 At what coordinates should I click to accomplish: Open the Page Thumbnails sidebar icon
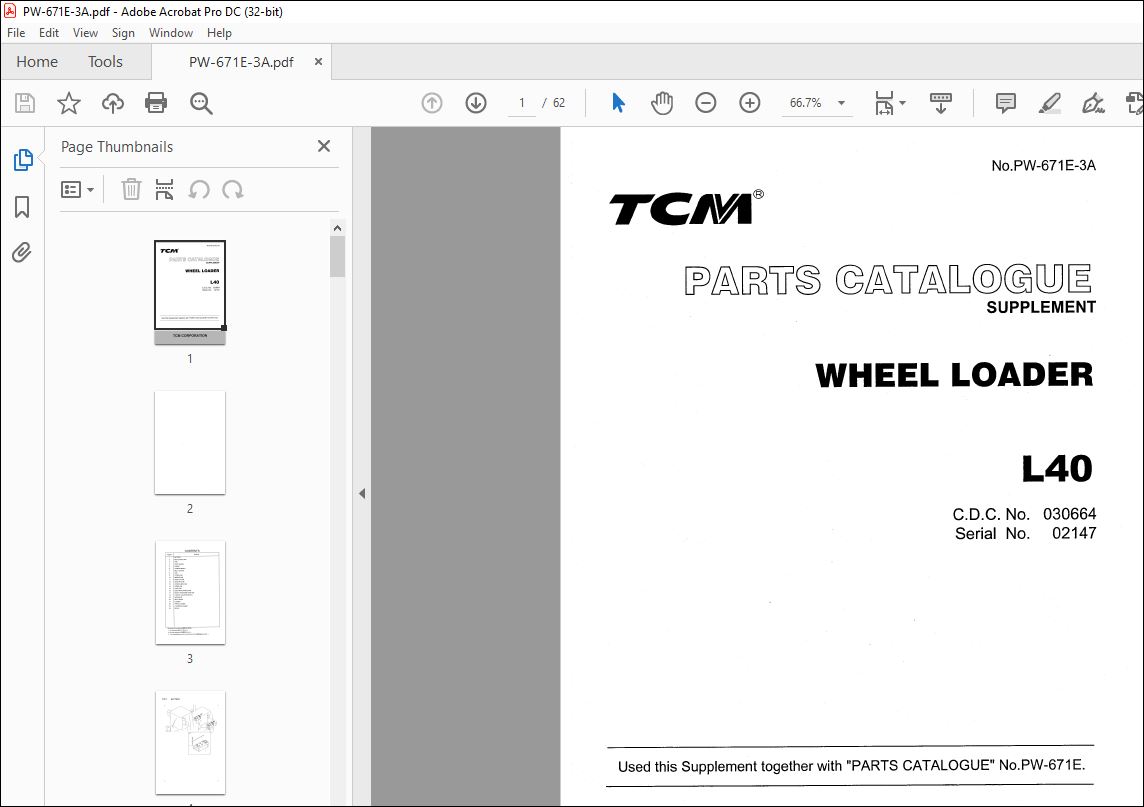[x=23, y=160]
